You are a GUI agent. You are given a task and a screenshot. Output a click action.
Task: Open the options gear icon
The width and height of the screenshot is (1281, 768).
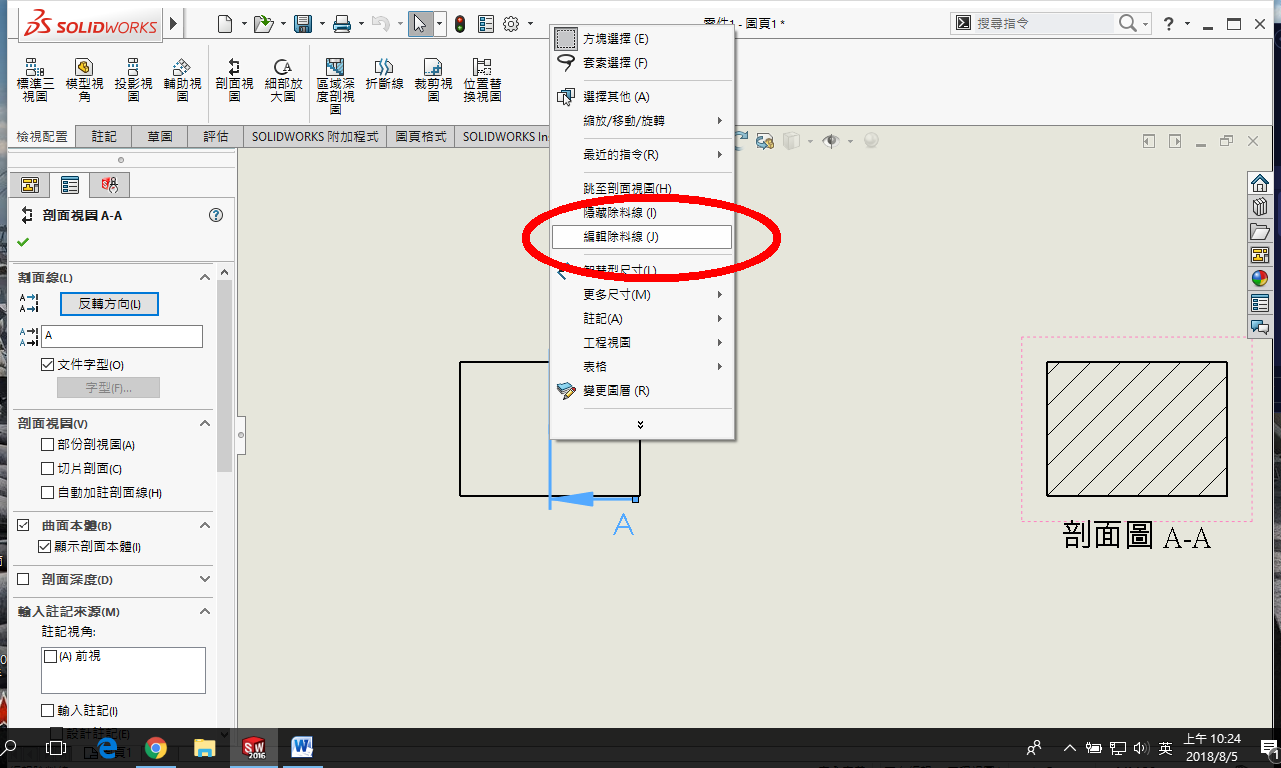[x=511, y=23]
